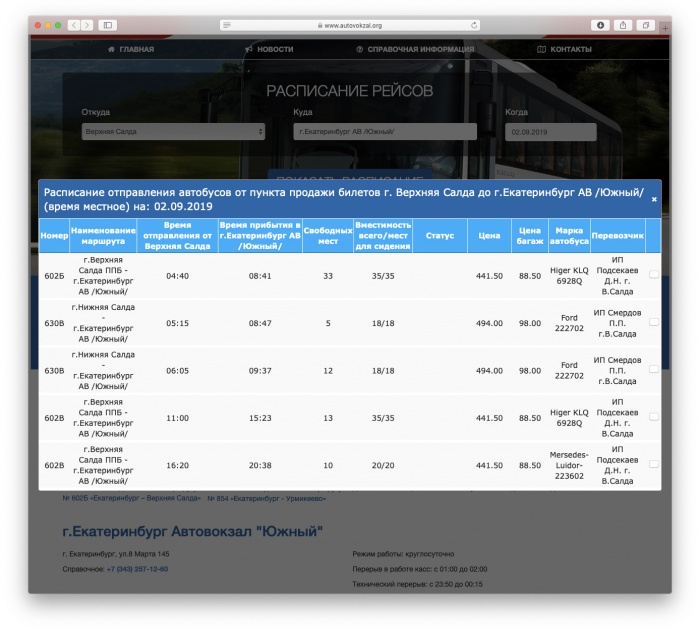Image resolution: width=700 pixels, height=631 pixels.
Task: Open the ГЛАВНАЯ menu item
Action: pyautogui.click(x=131, y=49)
